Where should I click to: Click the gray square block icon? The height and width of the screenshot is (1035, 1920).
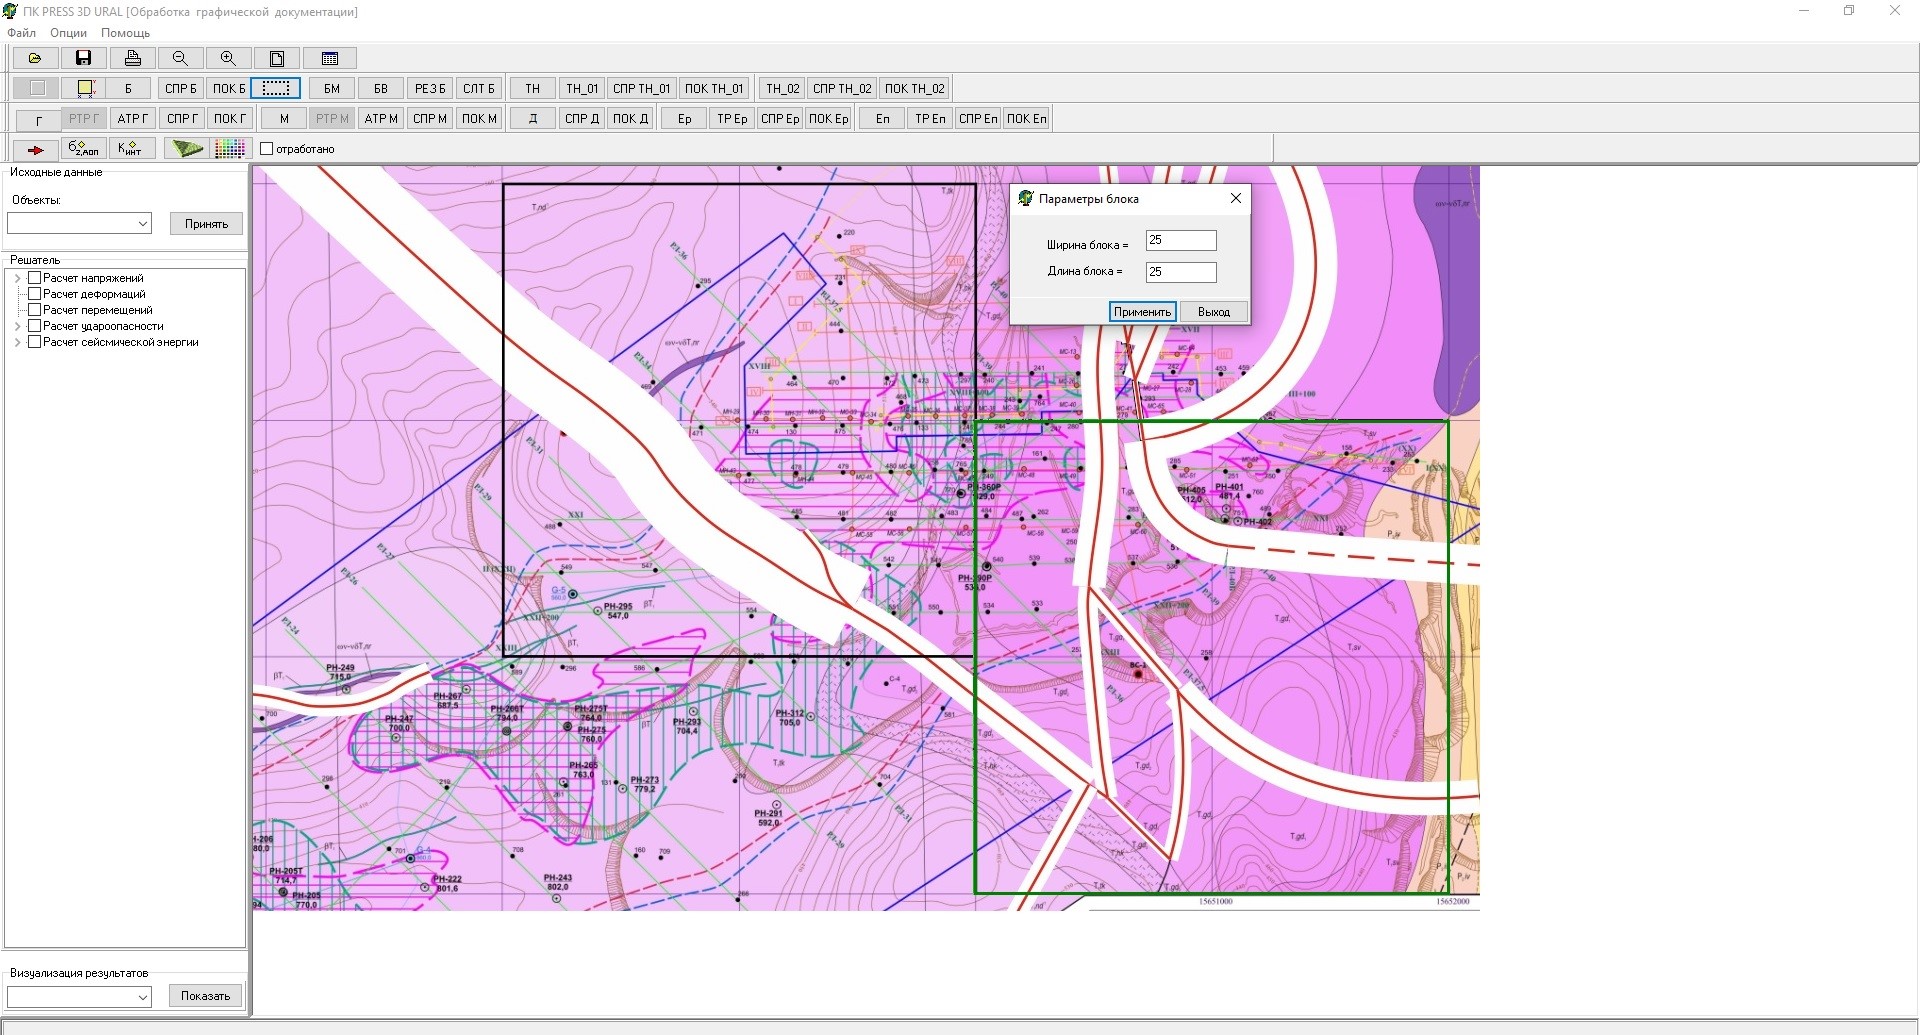coord(37,88)
